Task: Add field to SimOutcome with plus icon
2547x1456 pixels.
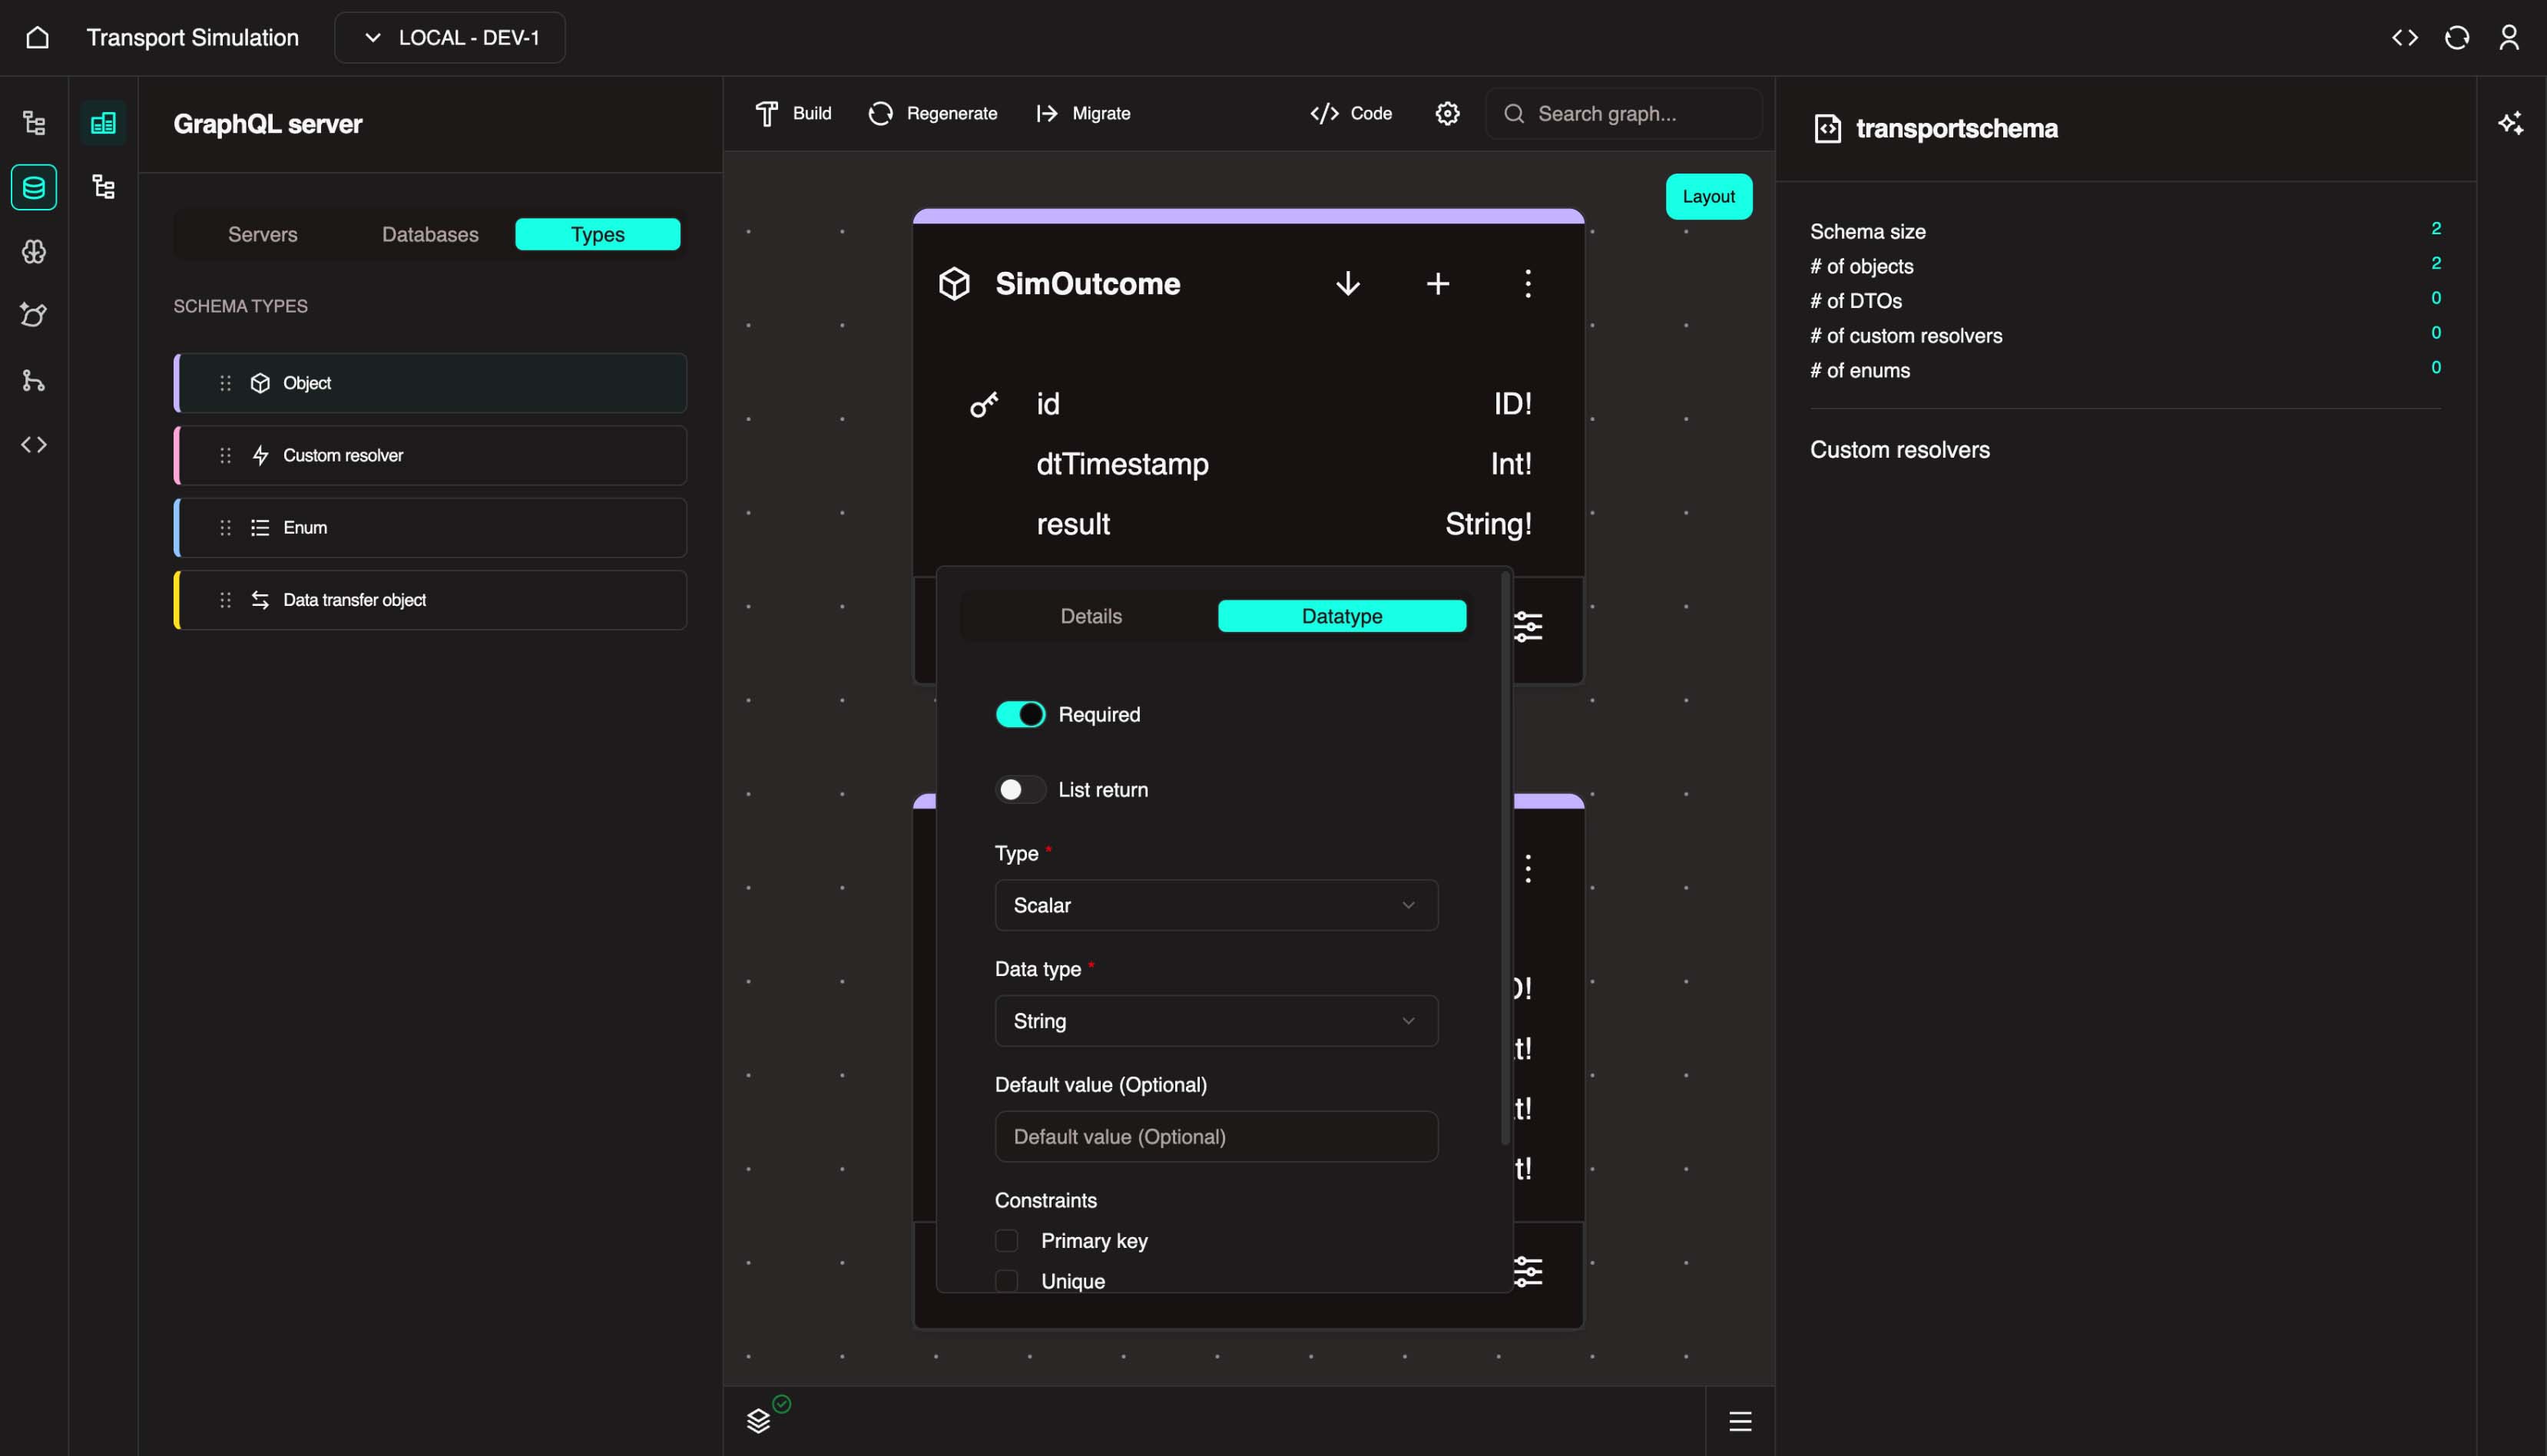Action: [x=1438, y=284]
